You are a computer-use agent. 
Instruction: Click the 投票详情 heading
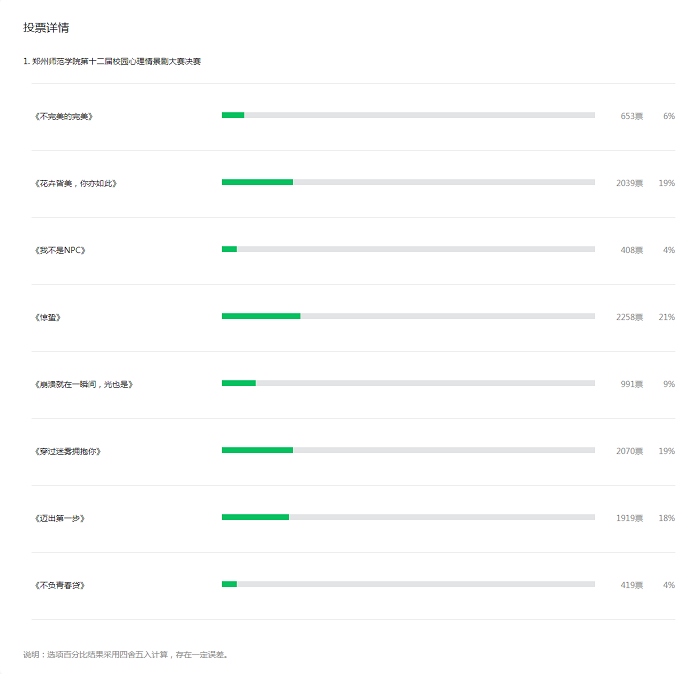tap(46, 28)
